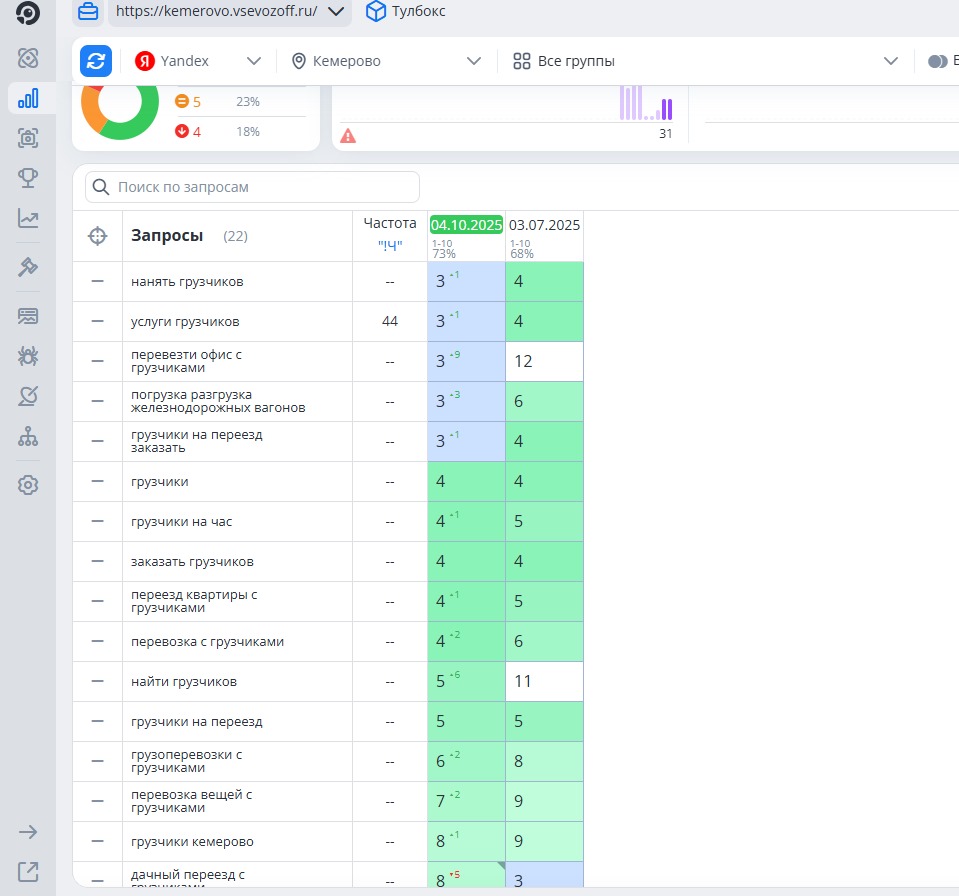Screen dimensions: 959x896
Task: Click query 'перевозка с грузчиками'
Action: (207, 642)
